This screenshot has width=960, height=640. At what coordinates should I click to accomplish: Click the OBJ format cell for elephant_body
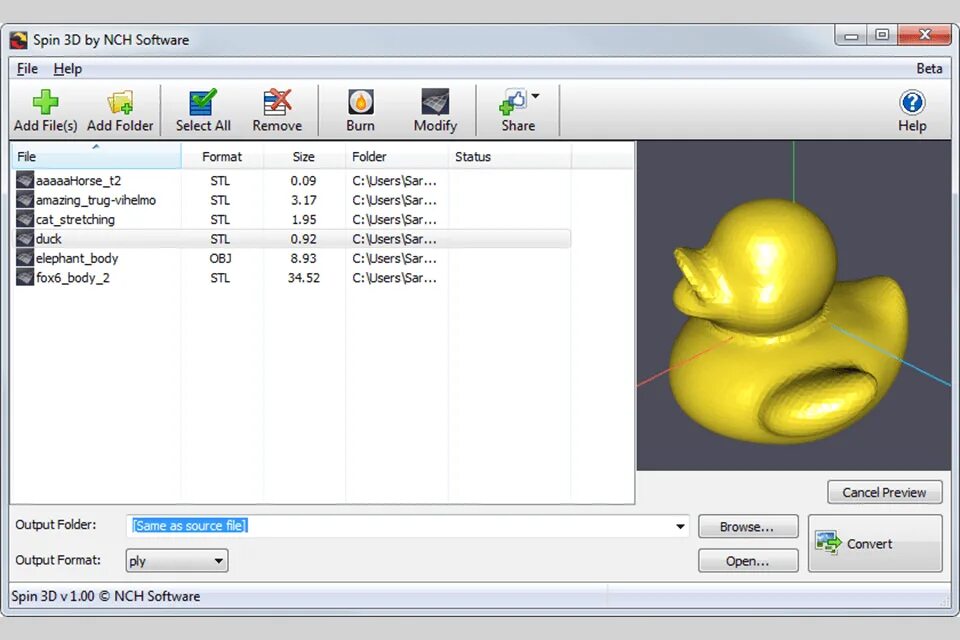point(220,258)
